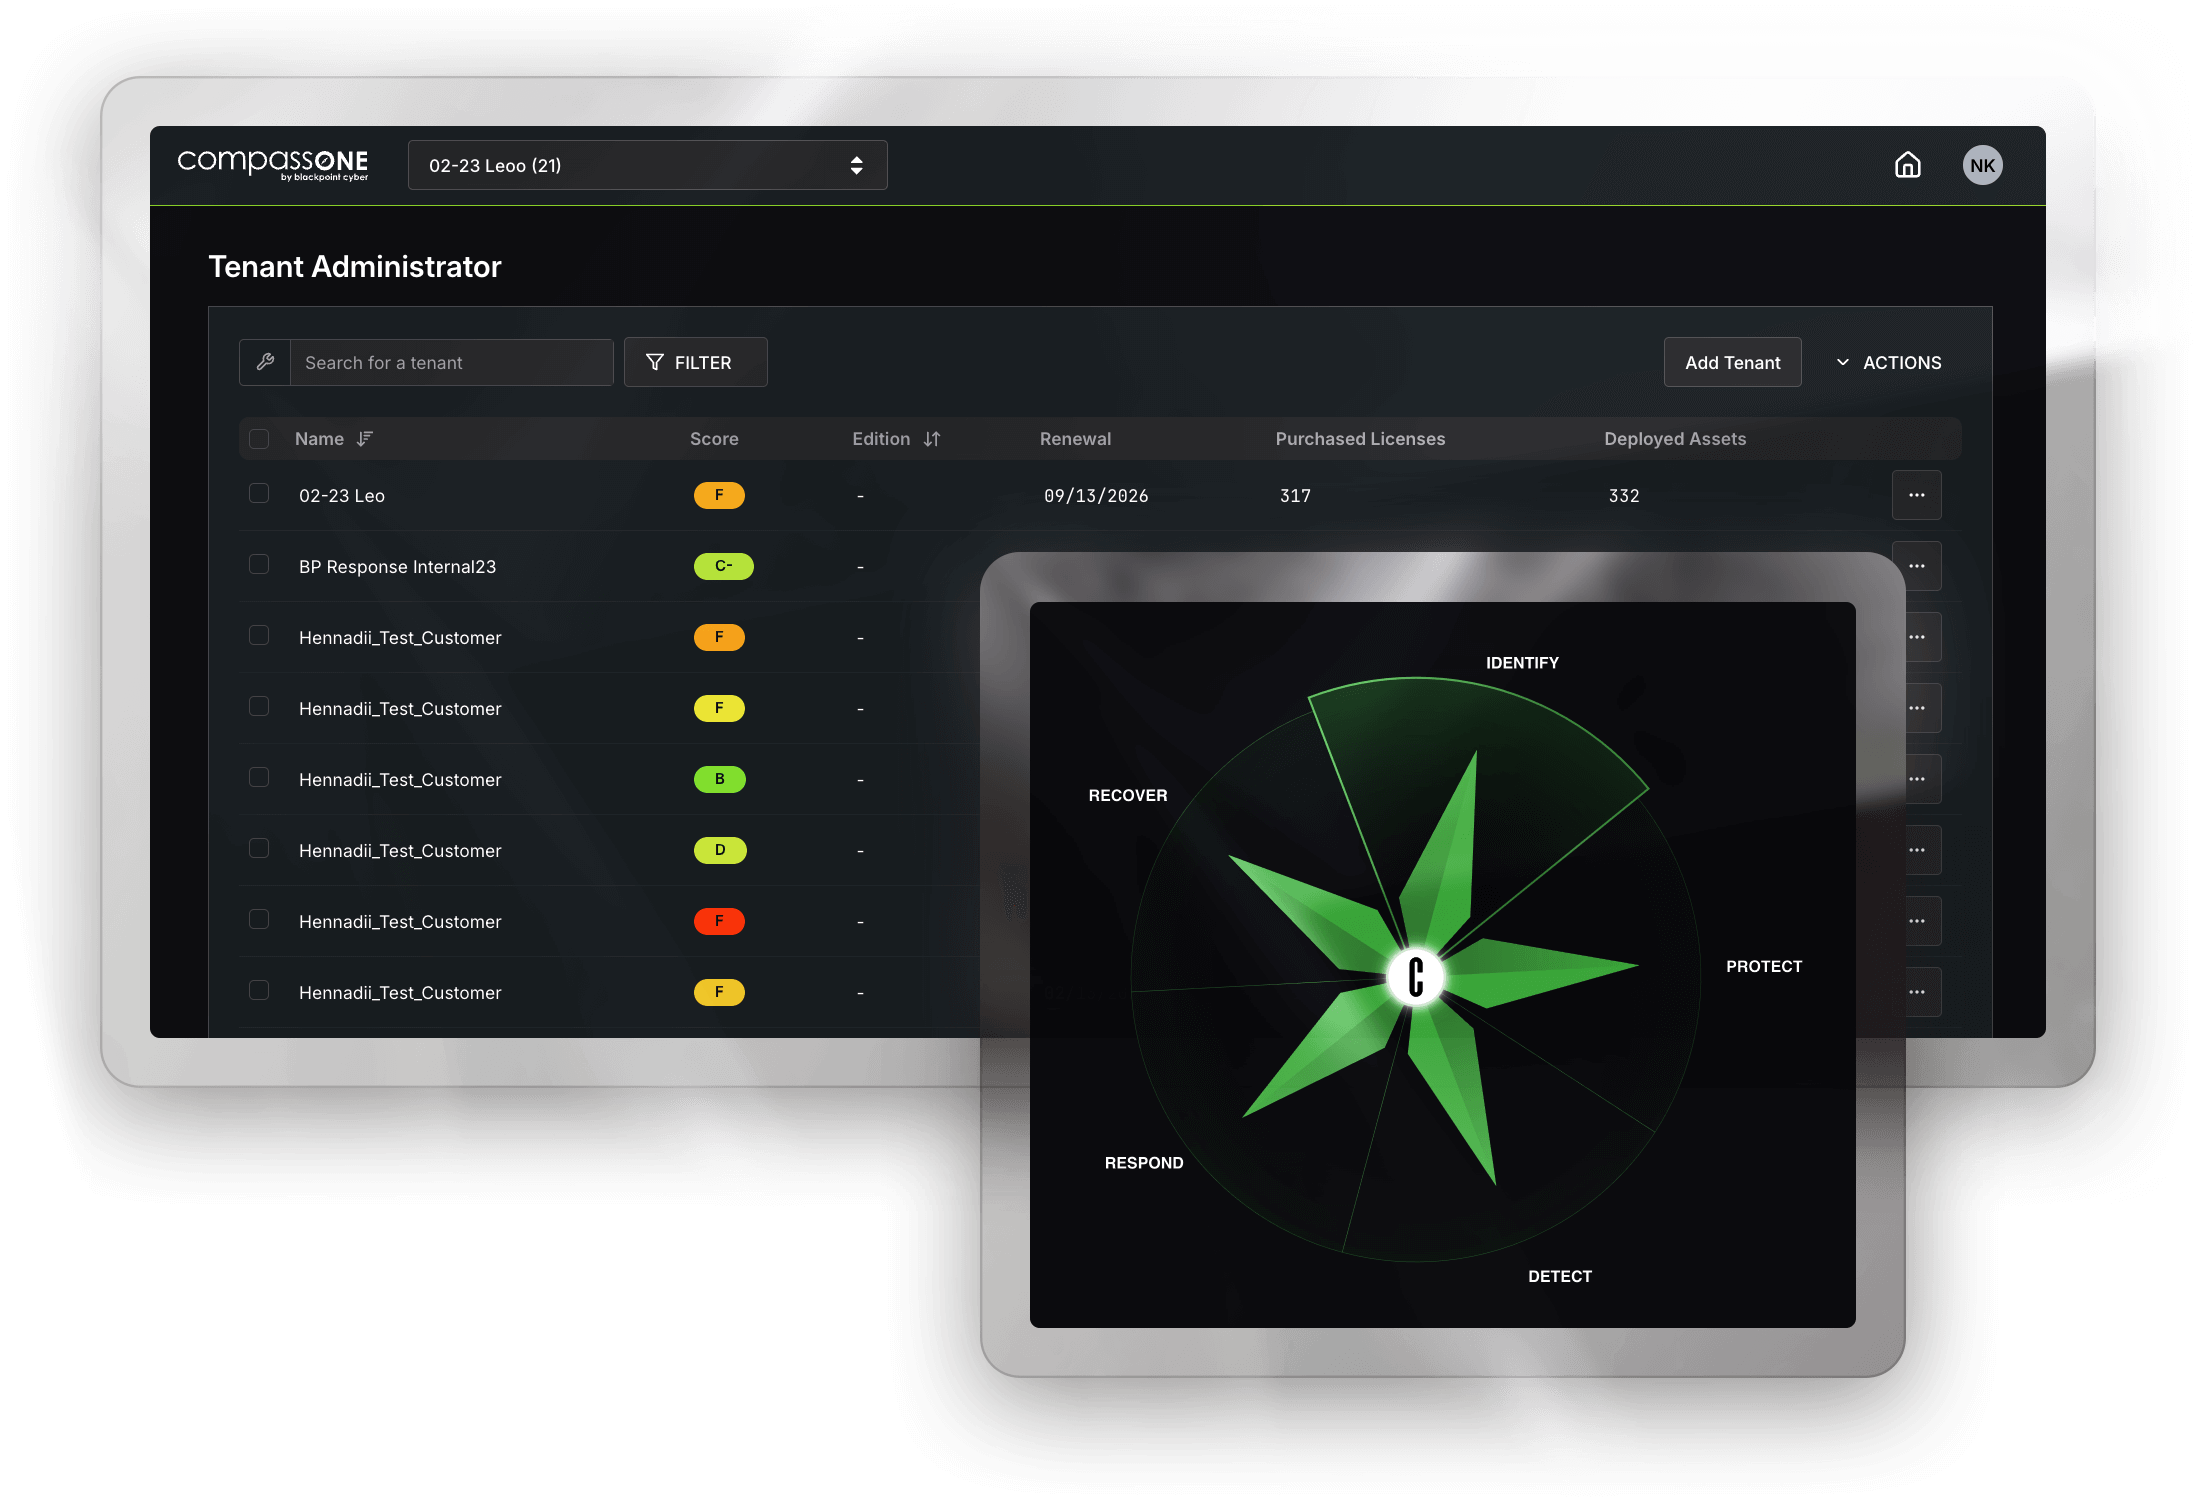2196x1502 pixels.
Task: Click the D score badge
Action: [x=720, y=850]
